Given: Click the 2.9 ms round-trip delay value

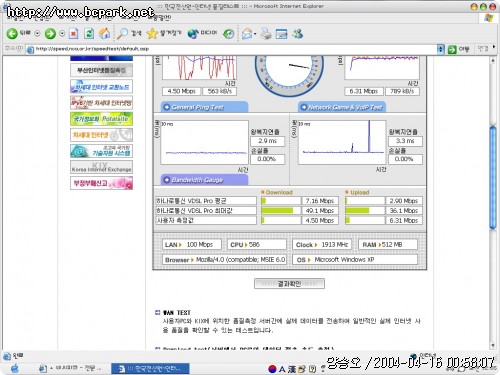Looking at the screenshot, I should (x=268, y=141).
